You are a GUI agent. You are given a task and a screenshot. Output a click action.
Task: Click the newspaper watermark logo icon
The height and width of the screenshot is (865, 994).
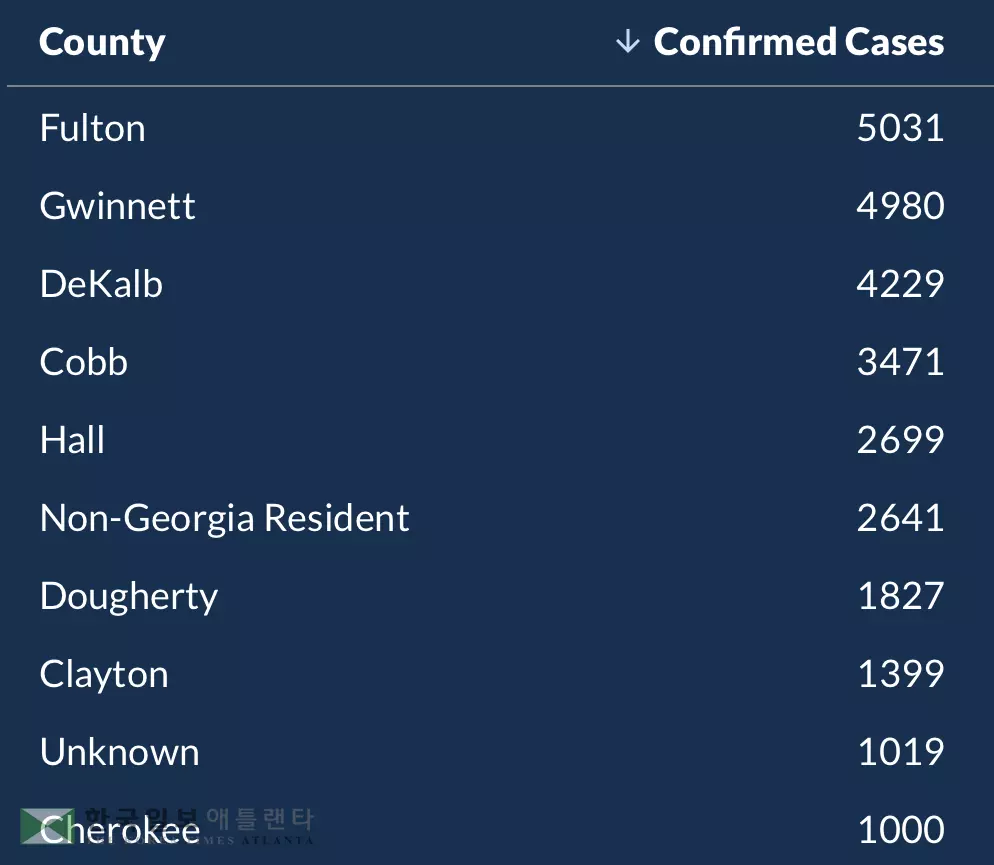coord(45,825)
